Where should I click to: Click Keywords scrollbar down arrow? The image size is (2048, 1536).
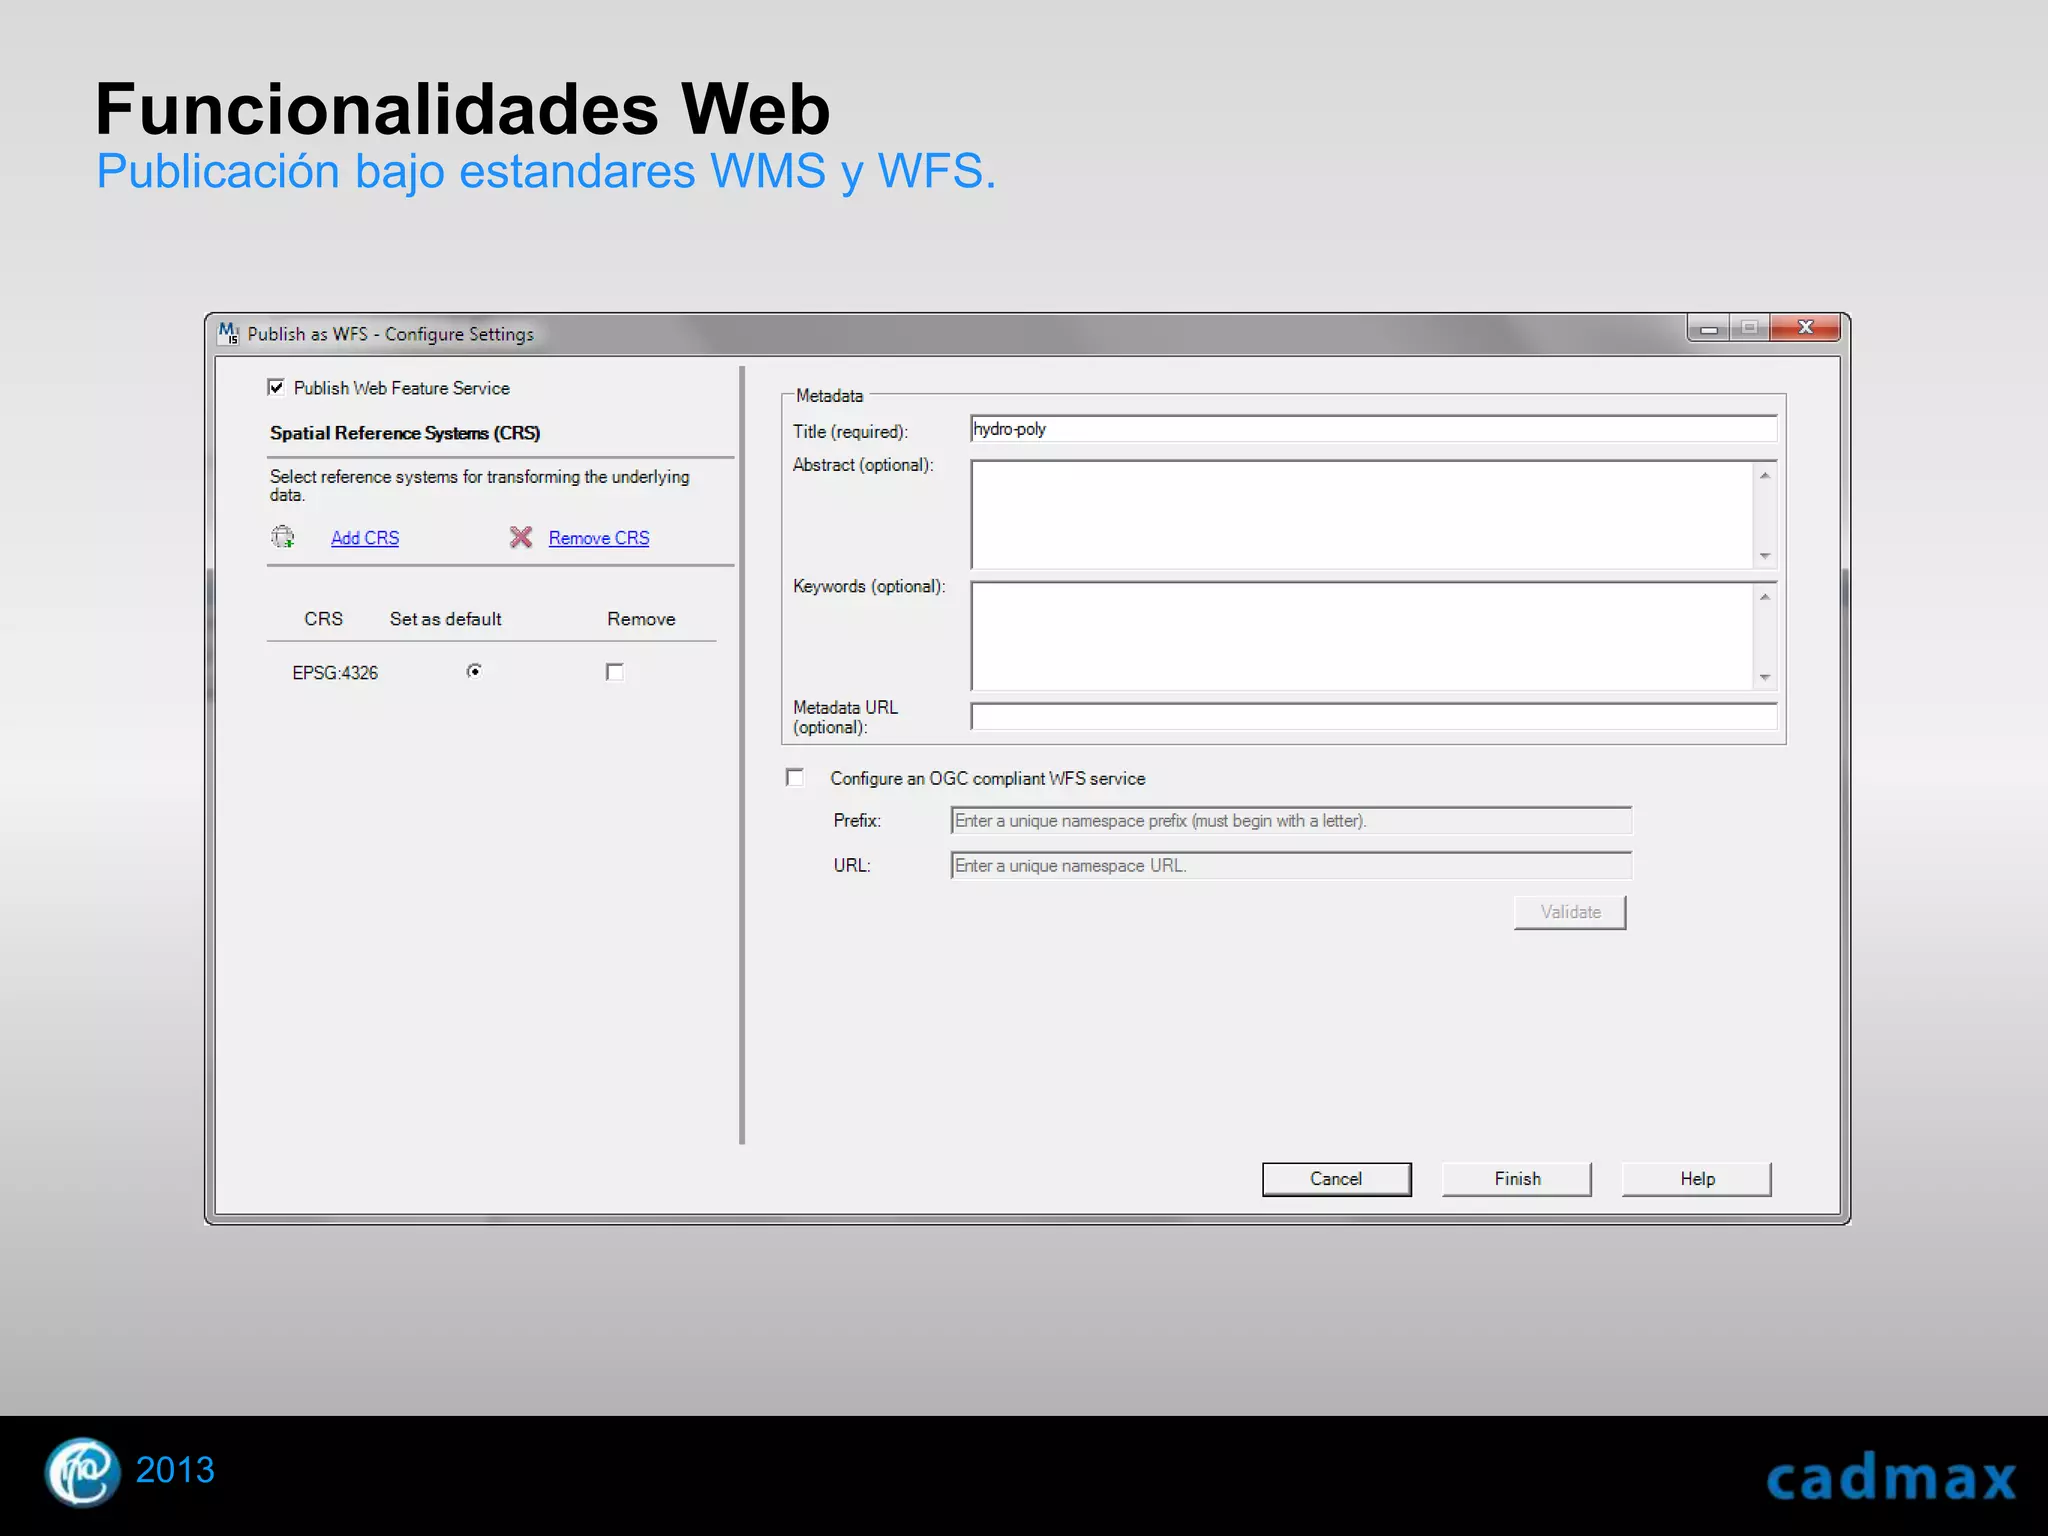coord(1765,678)
